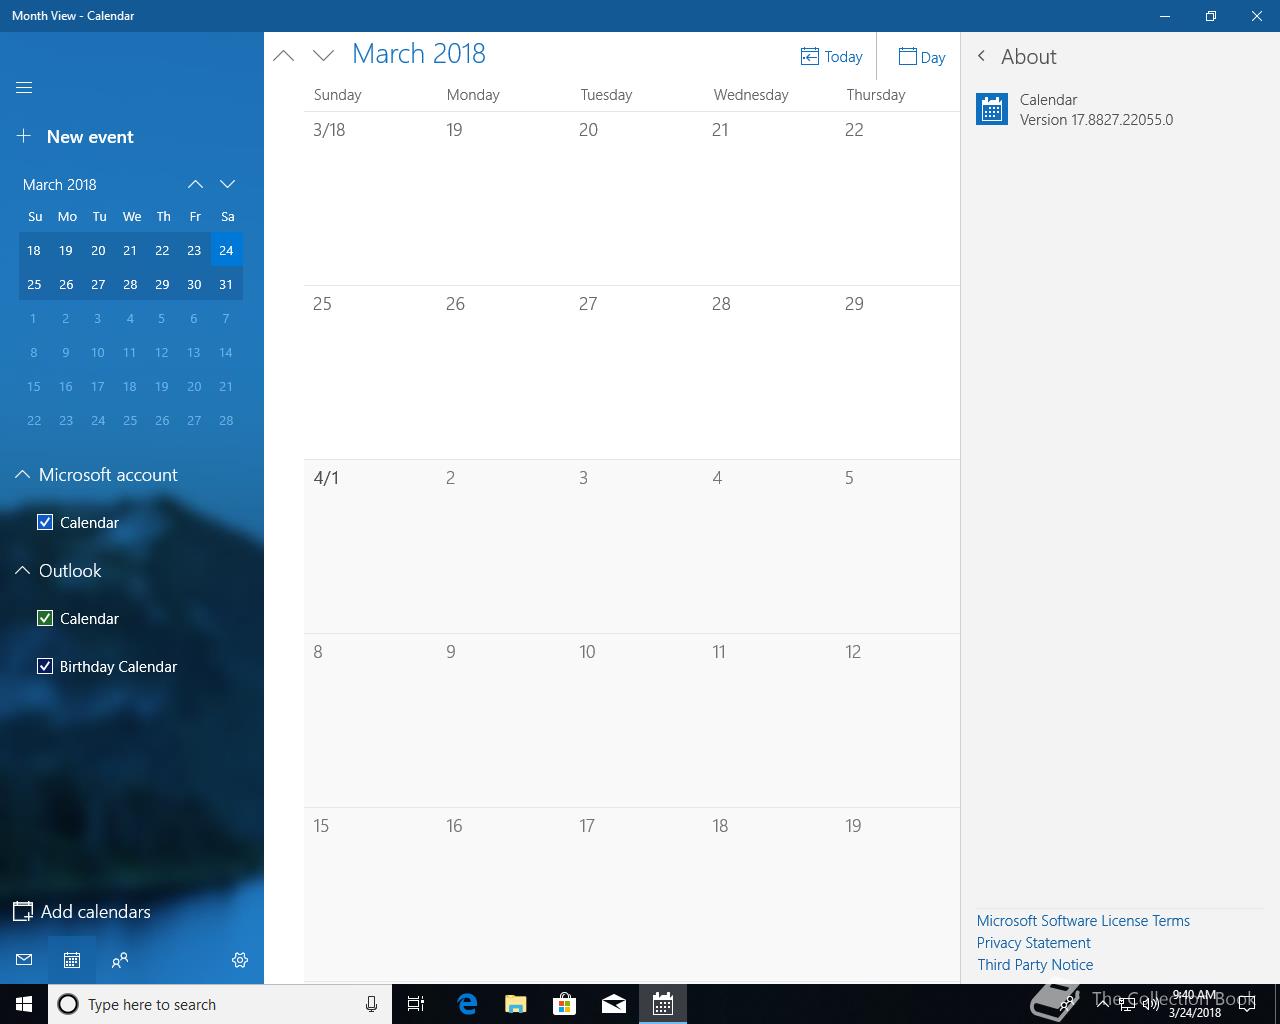1280x1024 pixels.
Task: Click Add calendars
Action: [82, 912]
